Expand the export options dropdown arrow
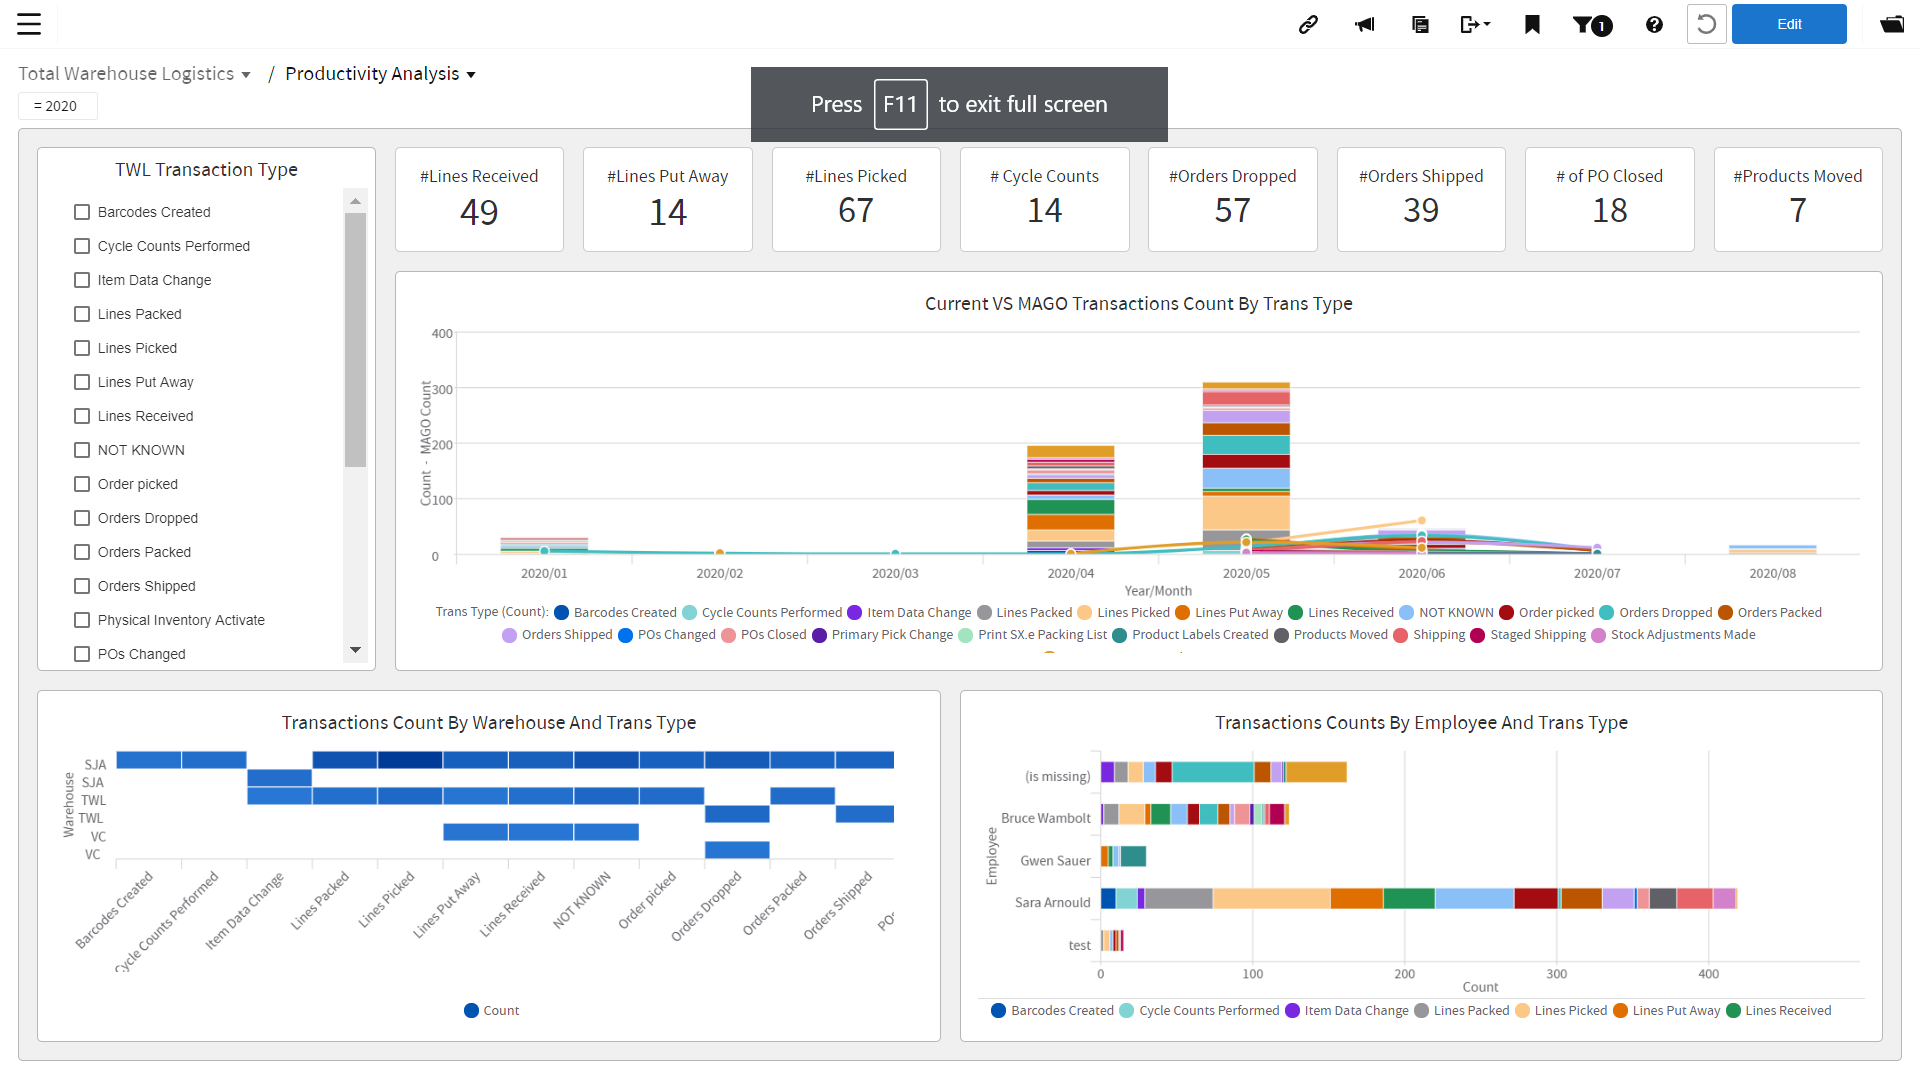The image size is (1920, 1080). [x=1487, y=24]
